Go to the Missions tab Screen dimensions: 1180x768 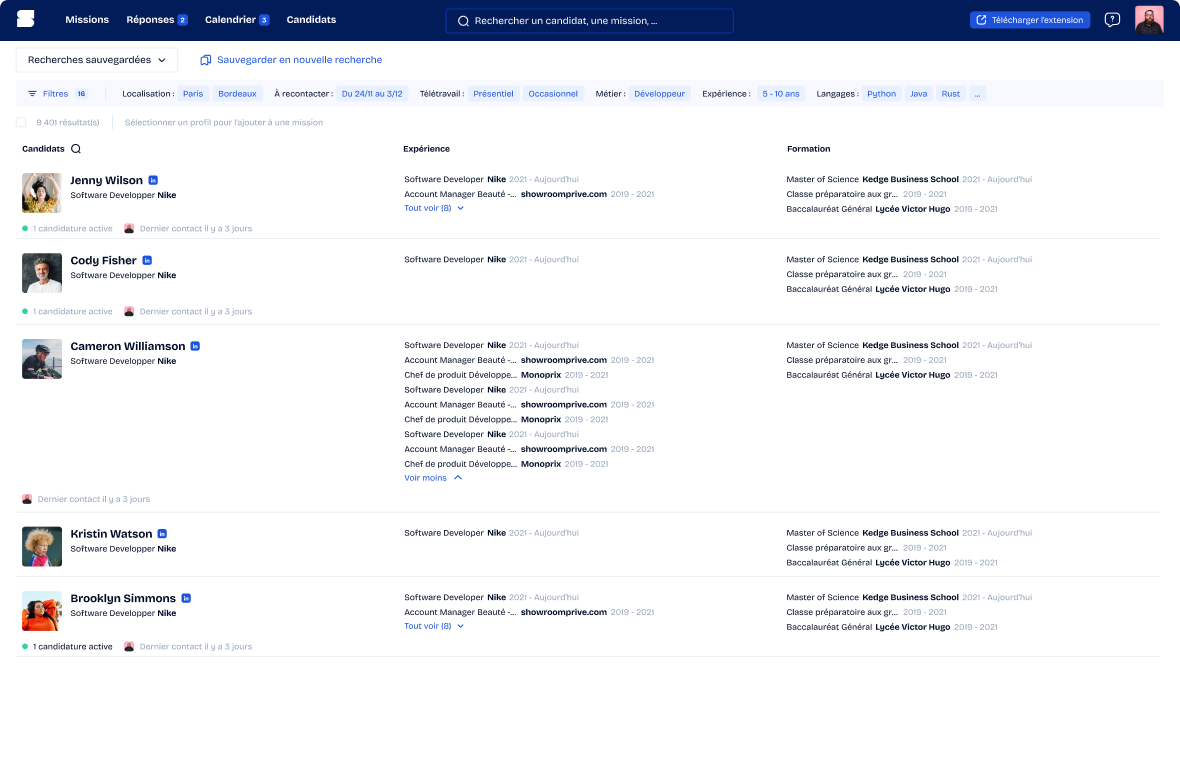(87, 20)
